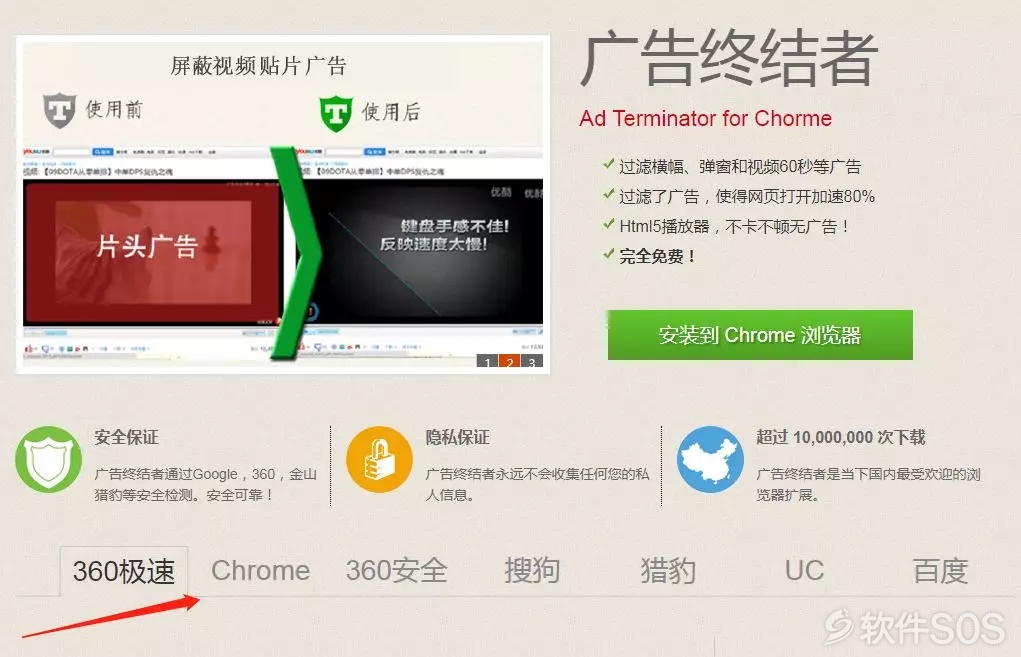Go to slide 1 in the carousel
This screenshot has height=657, width=1021.
click(x=488, y=362)
